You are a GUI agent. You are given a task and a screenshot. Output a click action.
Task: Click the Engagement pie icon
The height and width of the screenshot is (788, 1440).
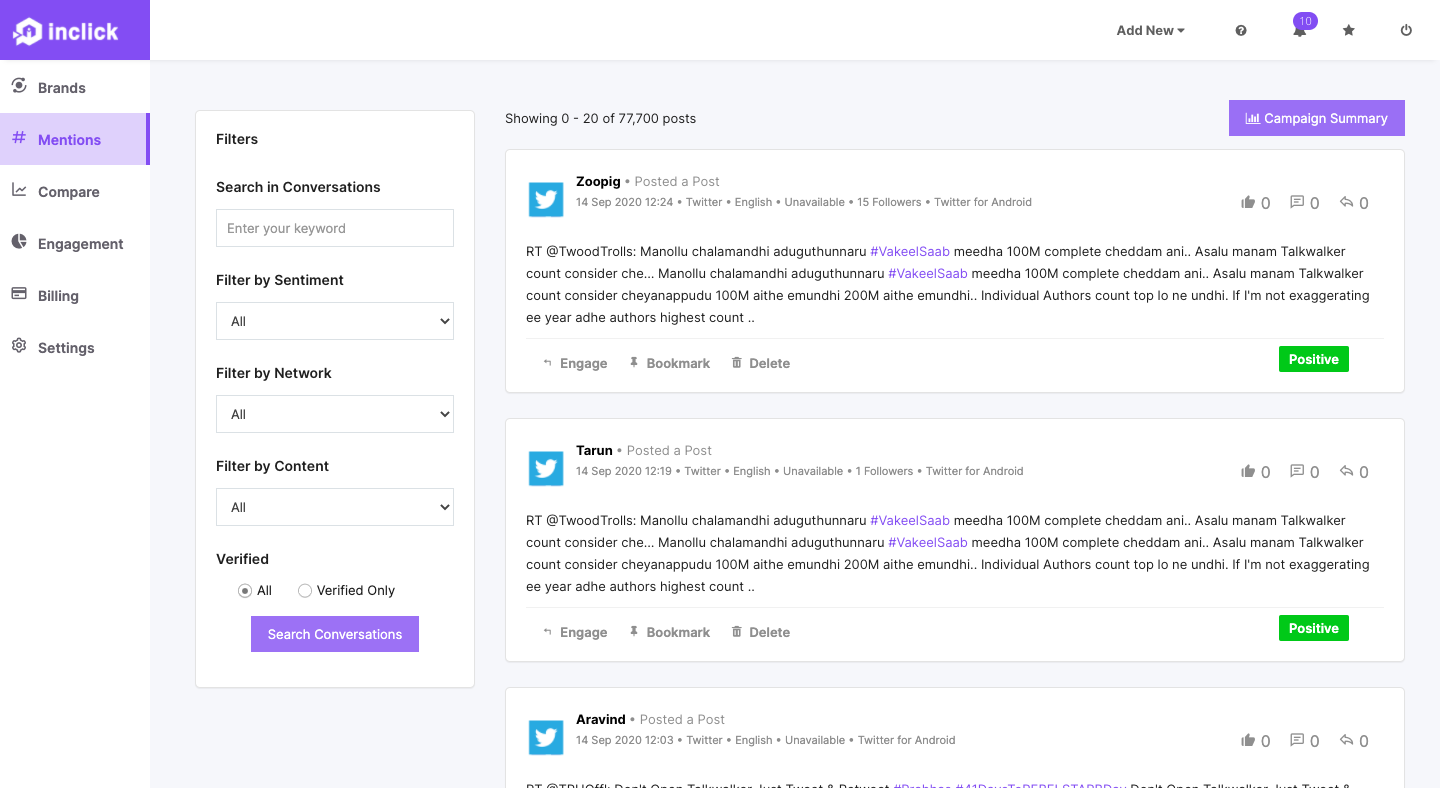click(x=19, y=242)
